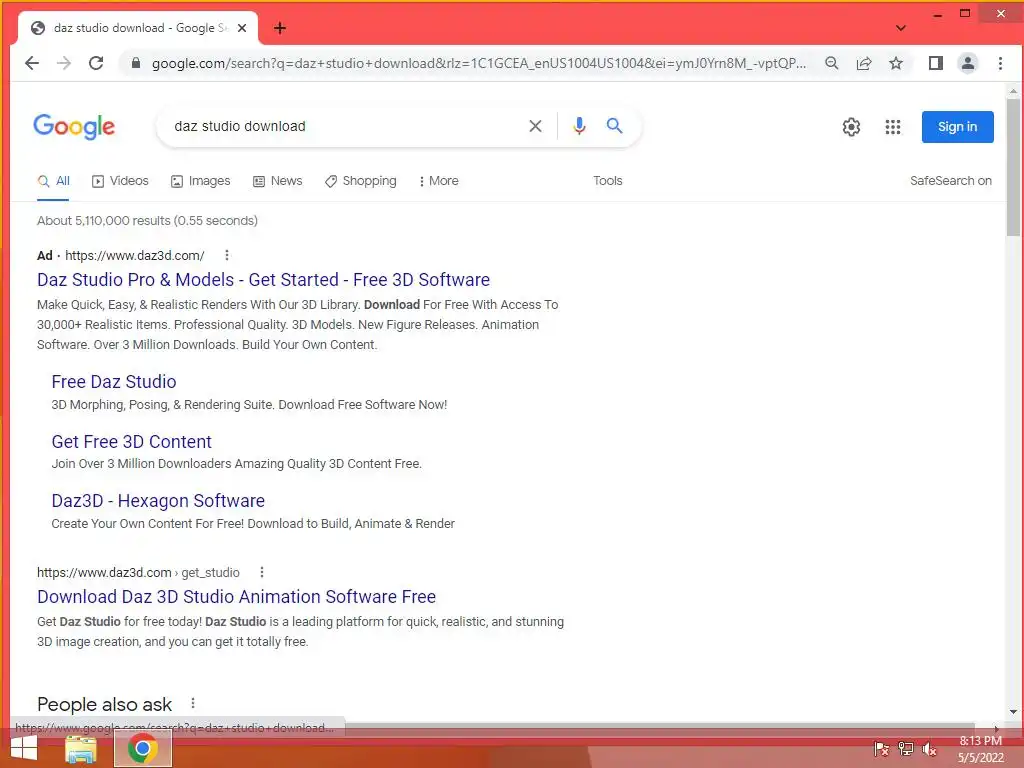Open Daz Studio Pro & Models ad link

point(263,280)
